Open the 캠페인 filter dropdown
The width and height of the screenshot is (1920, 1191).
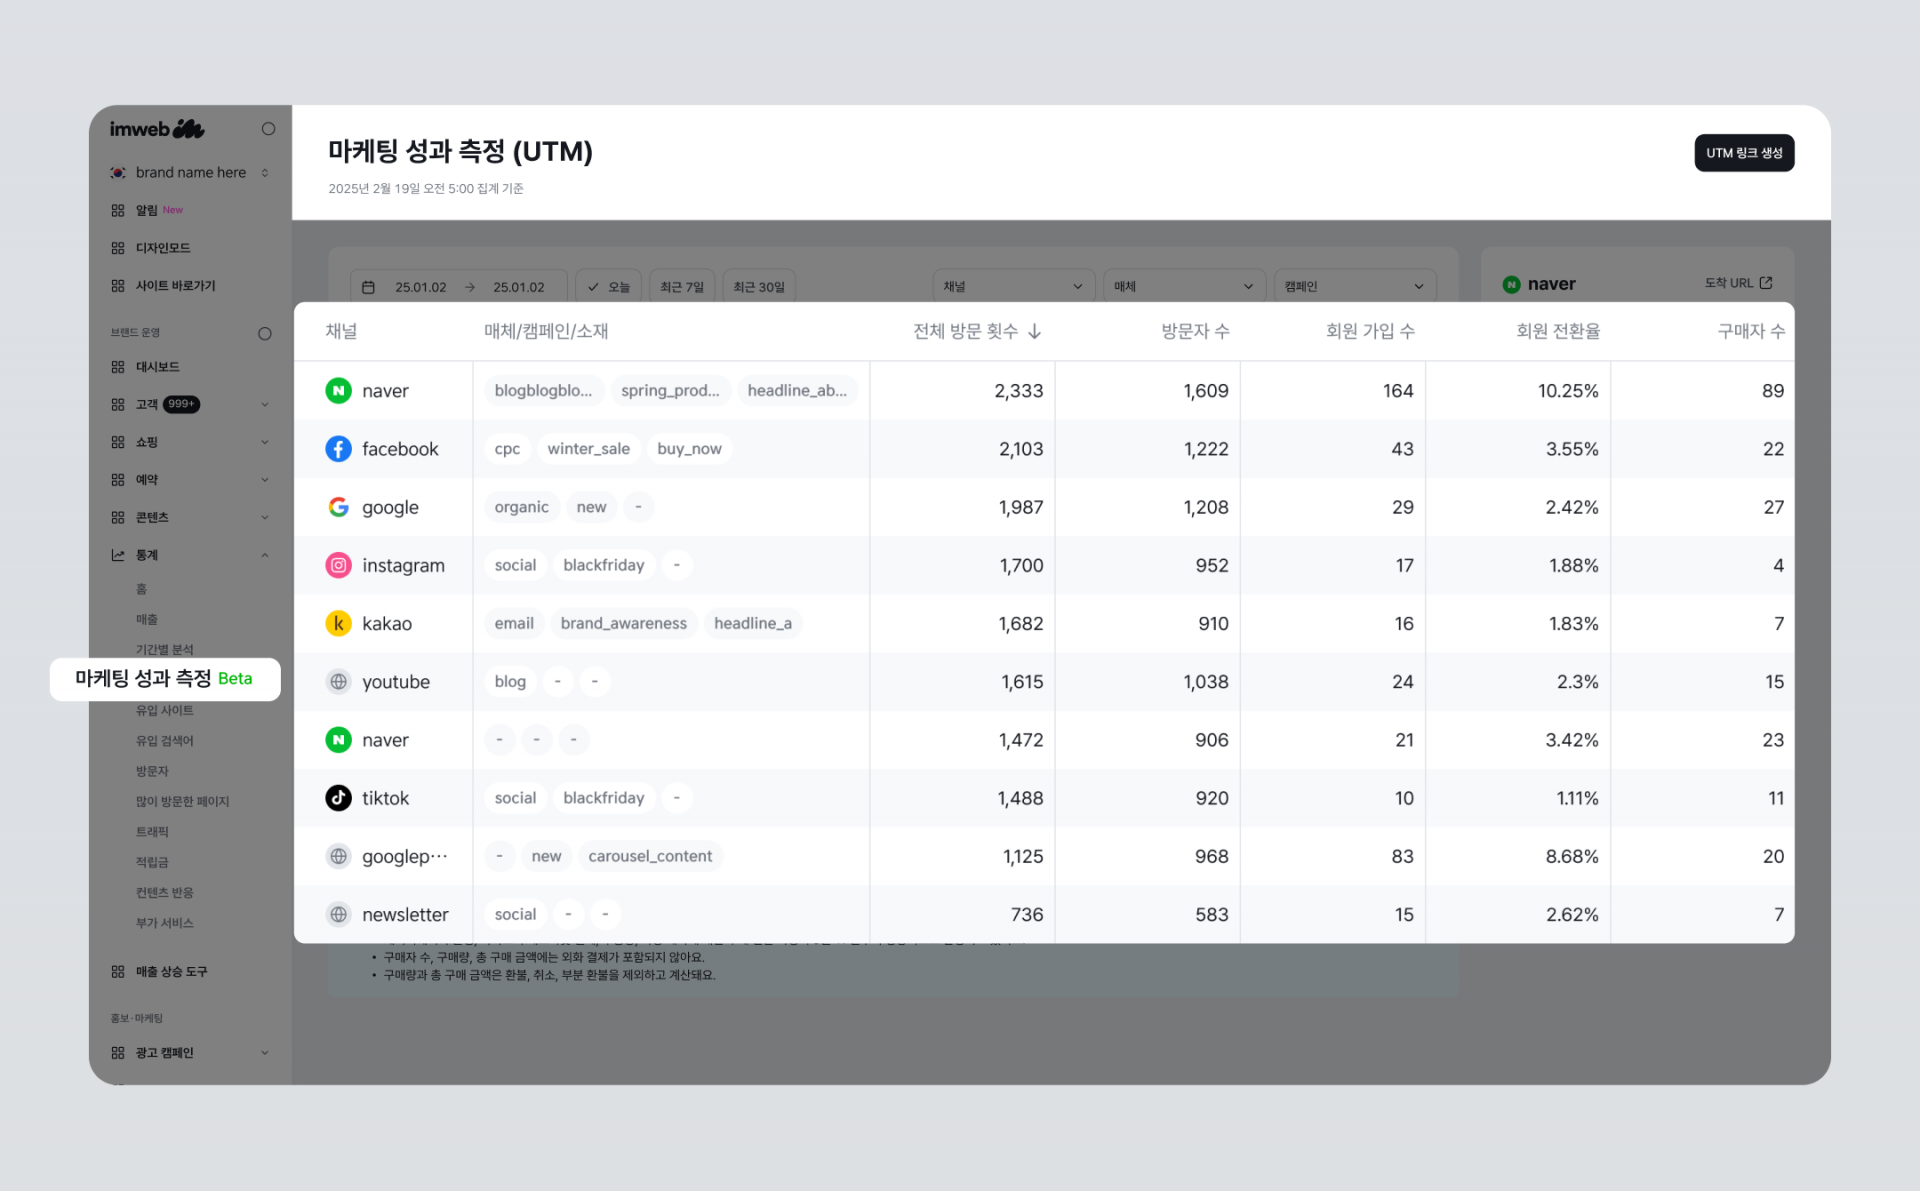click(x=1355, y=287)
